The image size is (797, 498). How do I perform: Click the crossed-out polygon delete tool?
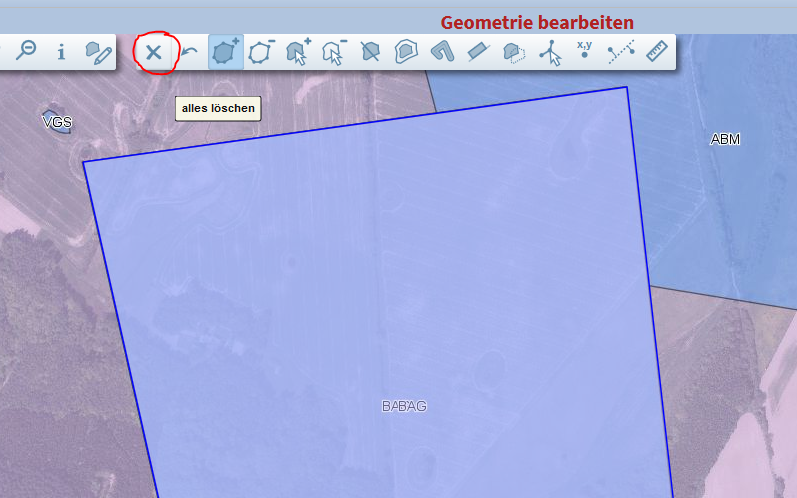point(370,52)
